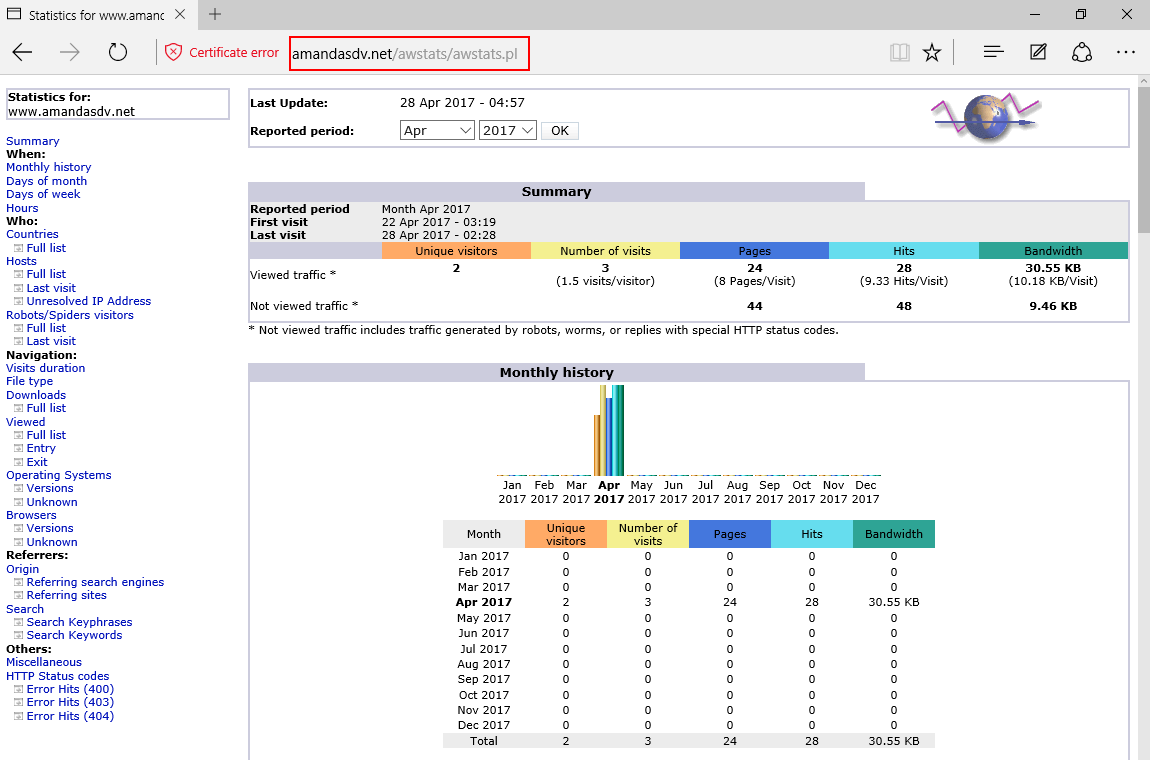Image resolution: width=1150 pixels, height=760 pixels.
Task: Click the Certificate error shield icon
Action: pyautogui.click(x=173, y=52)
